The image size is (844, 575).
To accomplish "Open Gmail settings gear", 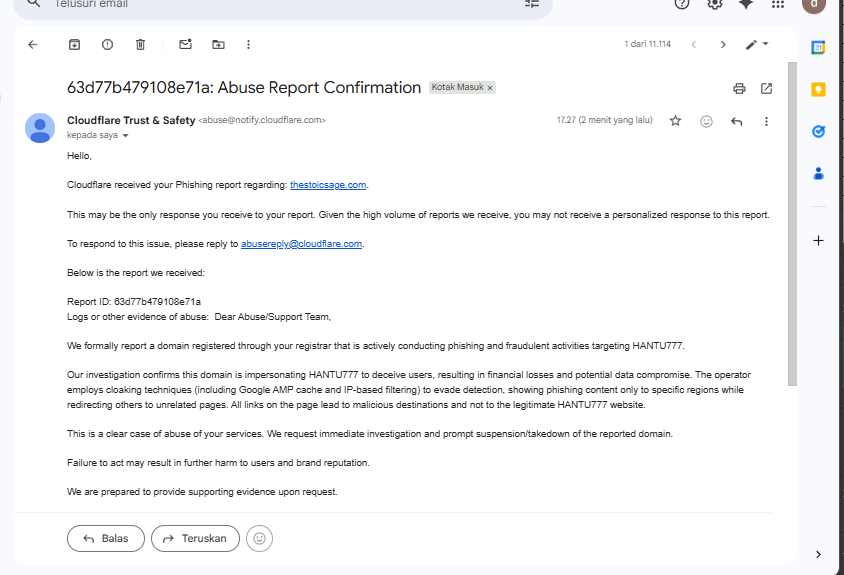I will pyautogui.click(x=714, y=4).
